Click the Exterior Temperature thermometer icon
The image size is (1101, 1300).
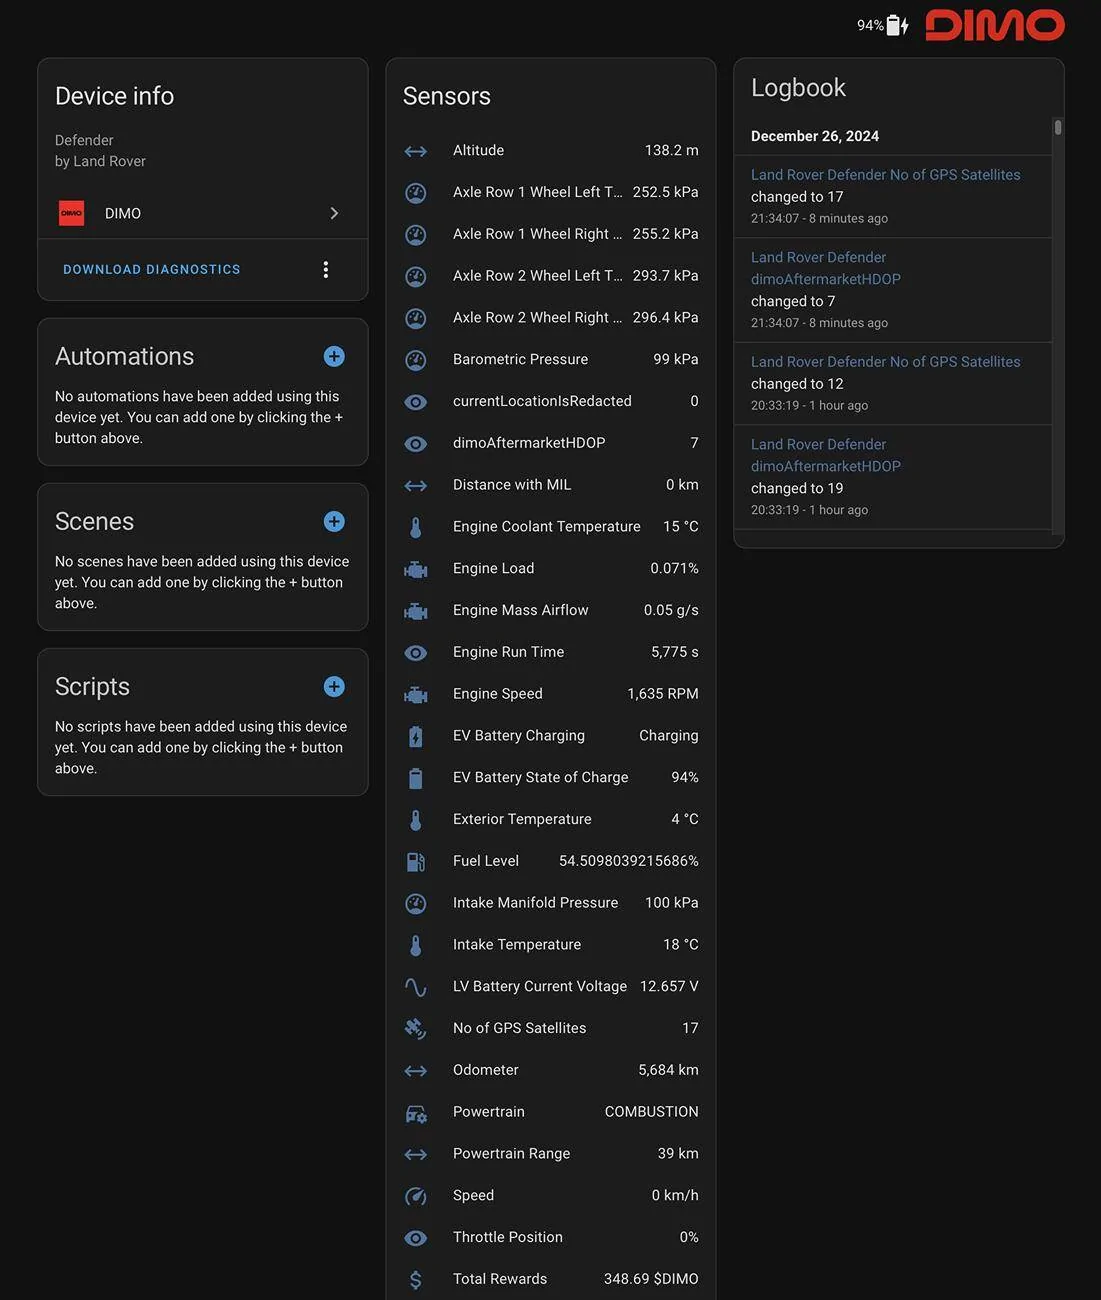(416, 820)
